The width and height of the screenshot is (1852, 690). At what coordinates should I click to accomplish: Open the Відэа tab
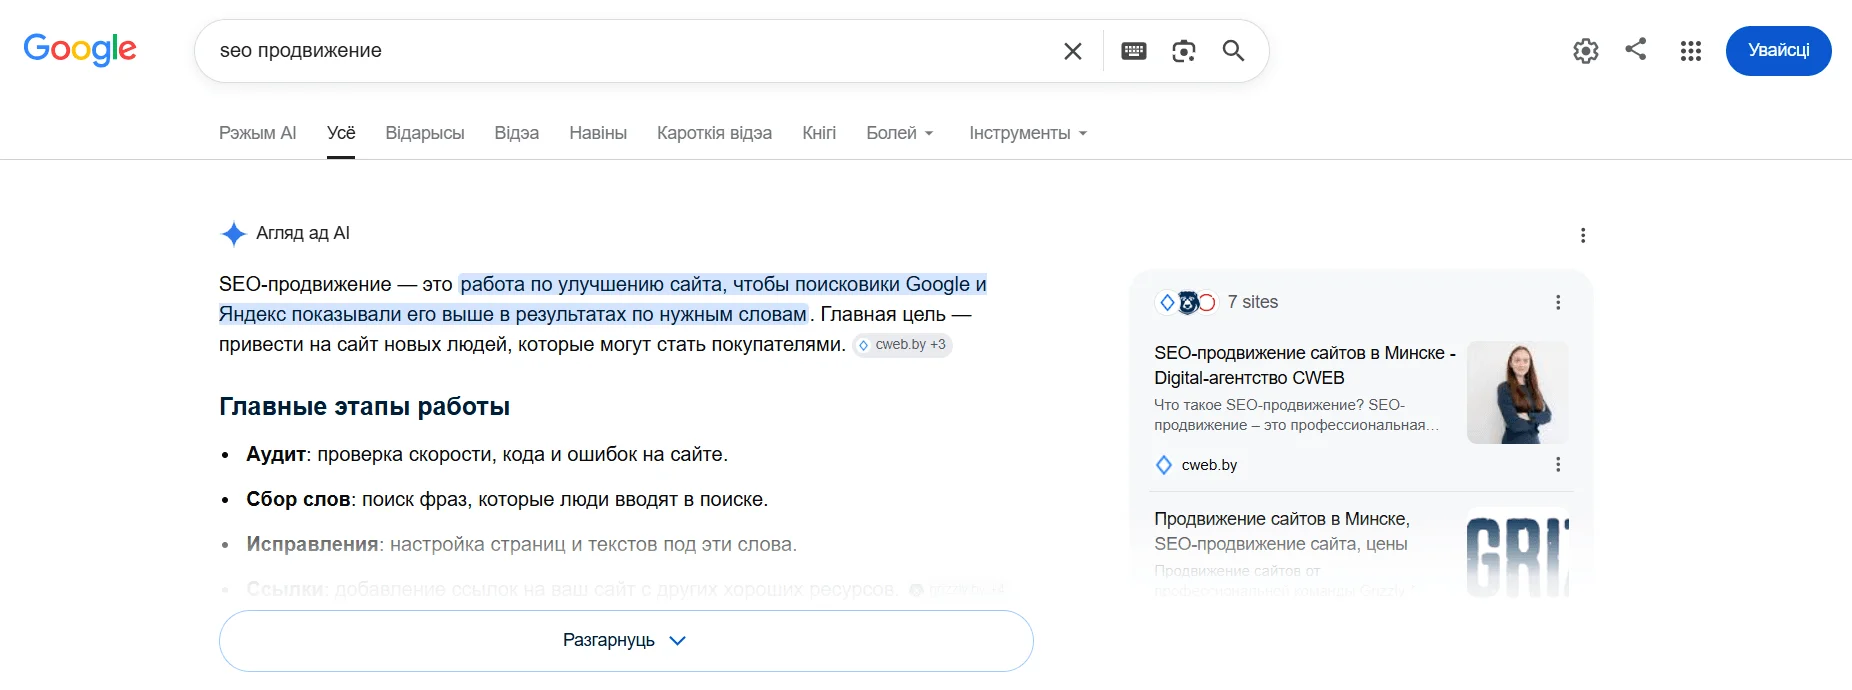(517, 133)
